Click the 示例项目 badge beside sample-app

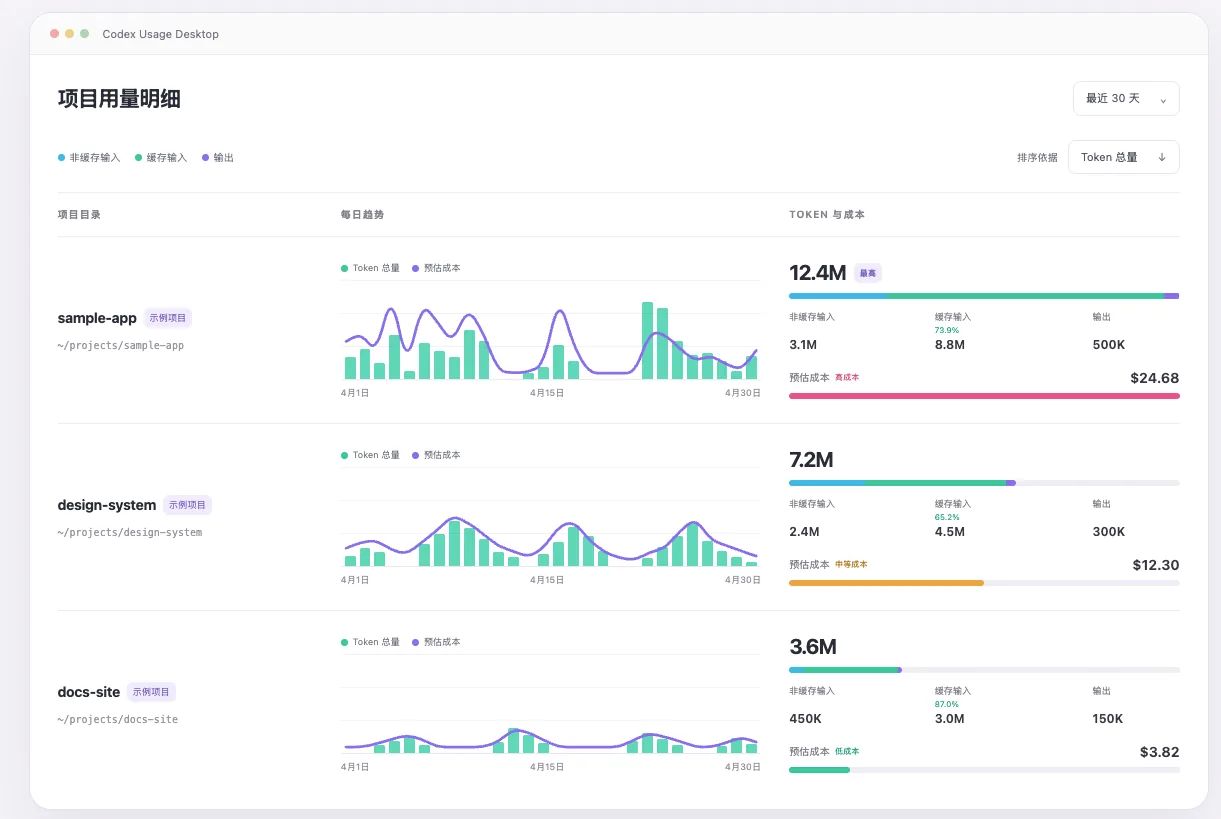pos(168,318)
